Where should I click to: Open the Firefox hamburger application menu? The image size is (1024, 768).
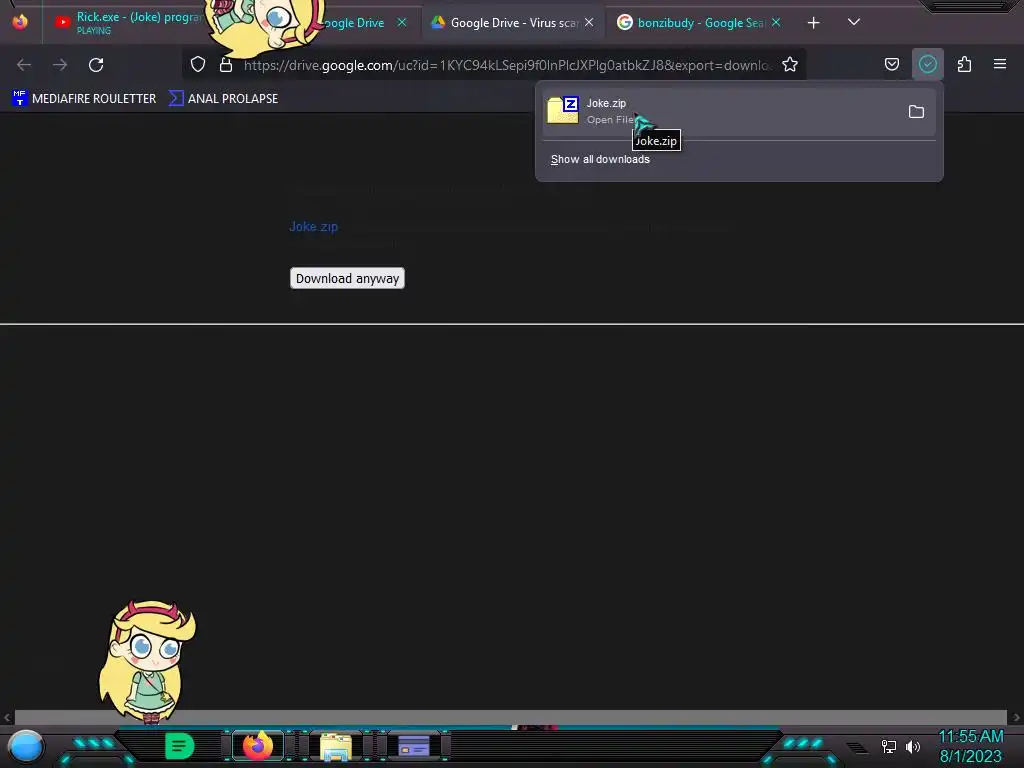tap(1000, 64)
